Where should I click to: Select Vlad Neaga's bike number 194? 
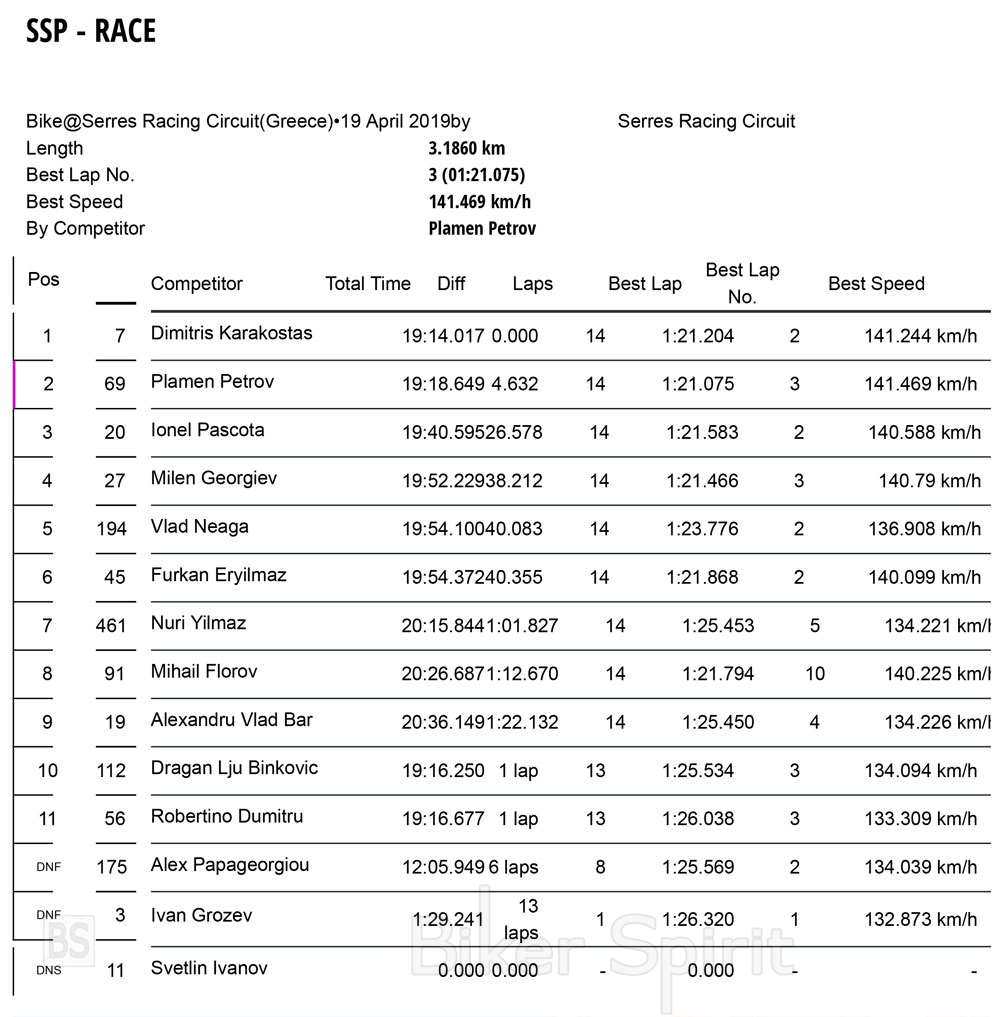[112, 529]
